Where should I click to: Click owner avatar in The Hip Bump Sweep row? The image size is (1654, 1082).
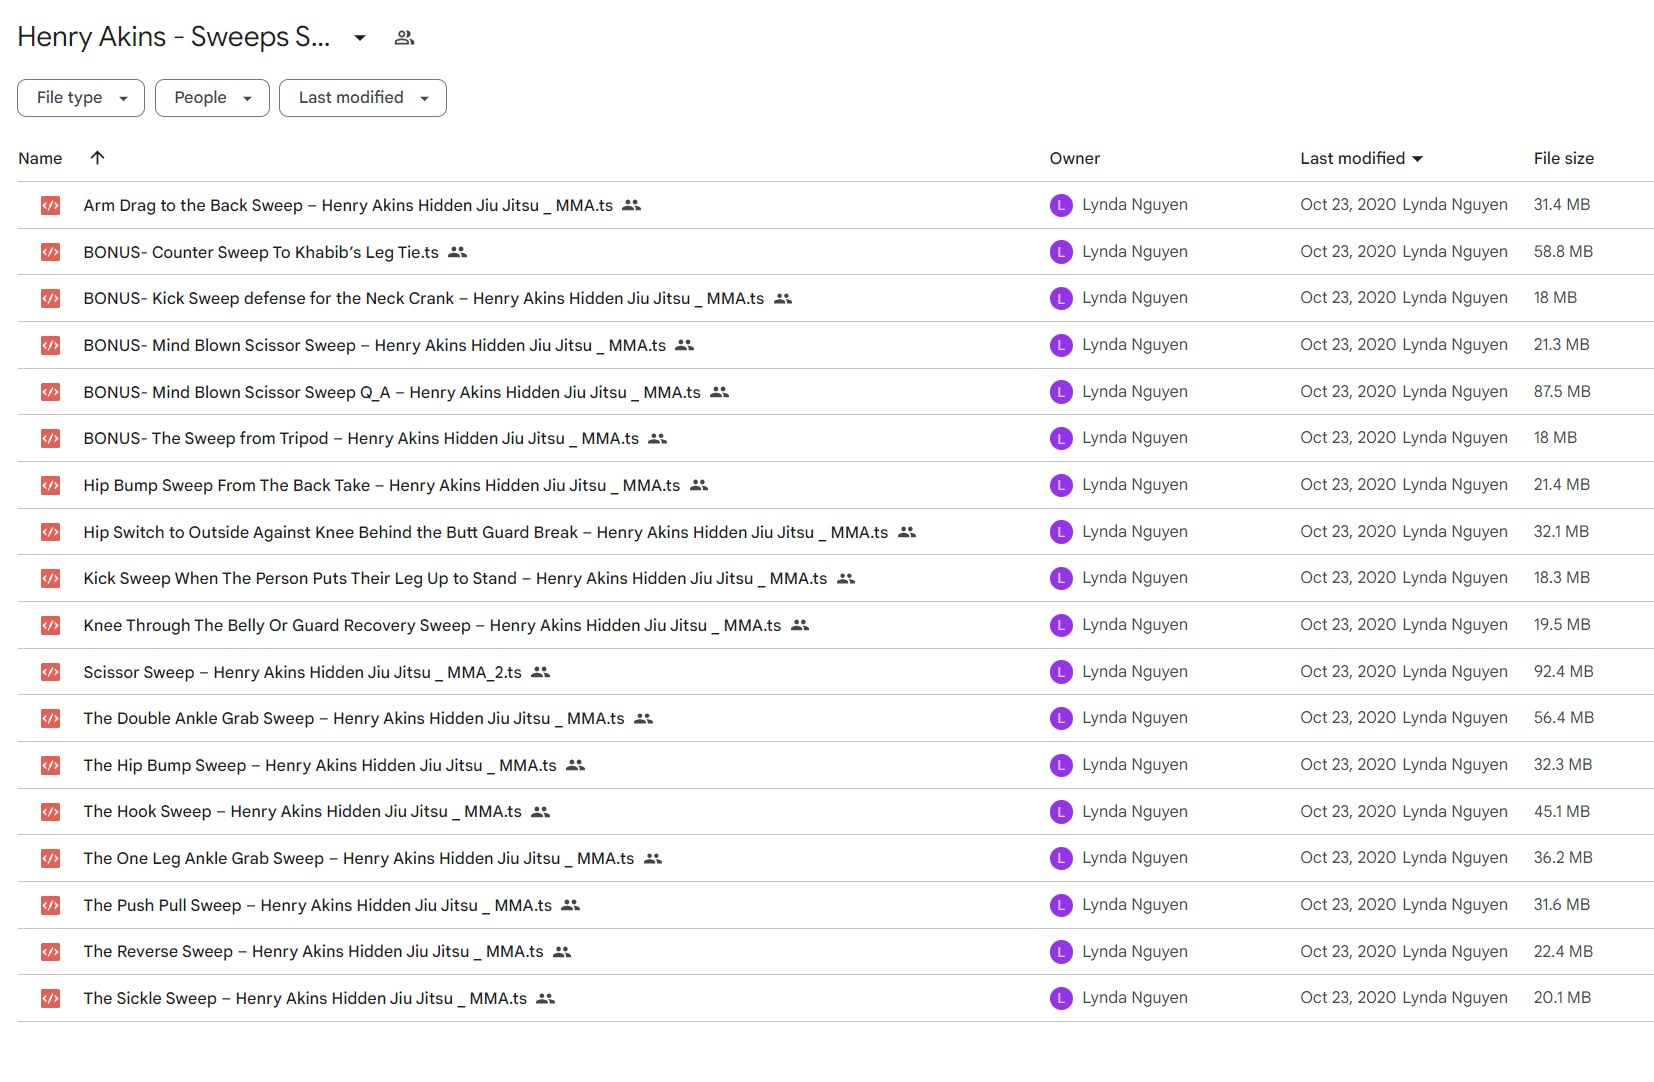(x=1061, y=765)
